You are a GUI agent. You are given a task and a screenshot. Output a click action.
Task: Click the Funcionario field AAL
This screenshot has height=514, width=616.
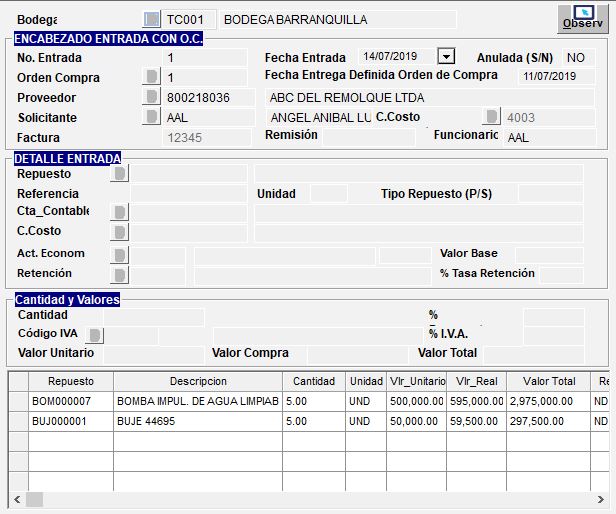[549, 138]
